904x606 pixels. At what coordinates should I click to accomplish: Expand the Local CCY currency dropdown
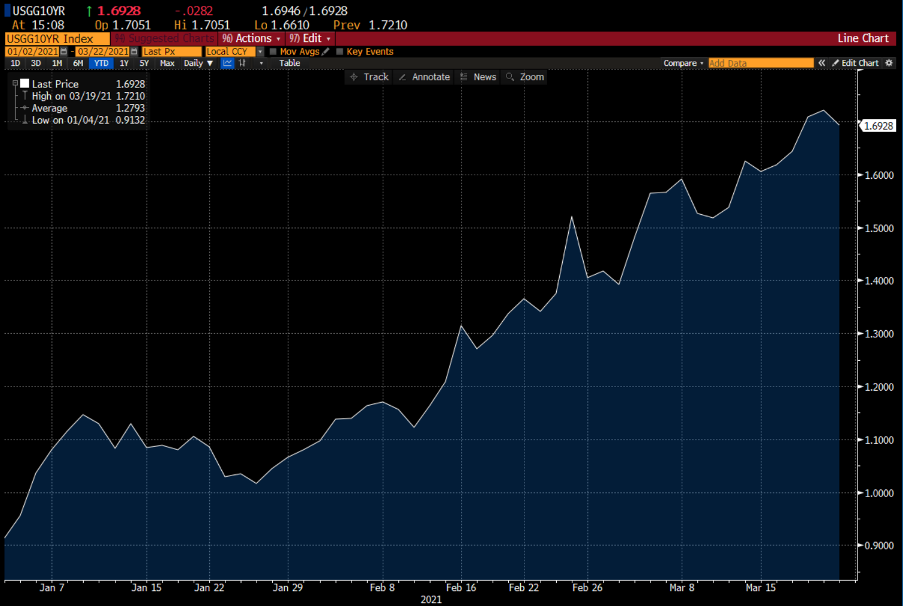point(260,51)
